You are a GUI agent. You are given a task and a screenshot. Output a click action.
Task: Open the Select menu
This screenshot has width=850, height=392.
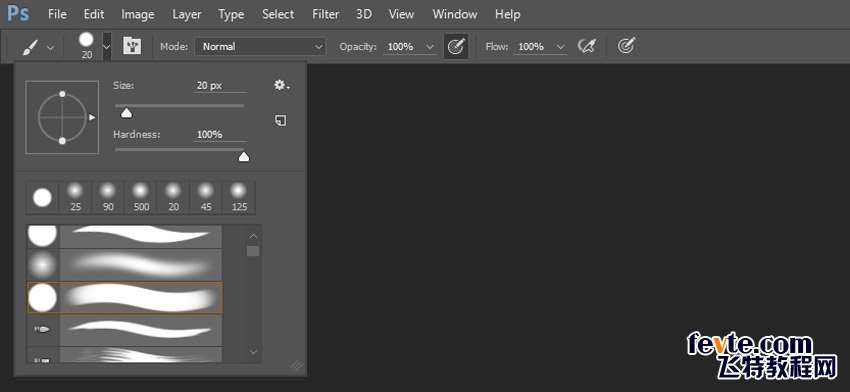click(x=278, y=14)
